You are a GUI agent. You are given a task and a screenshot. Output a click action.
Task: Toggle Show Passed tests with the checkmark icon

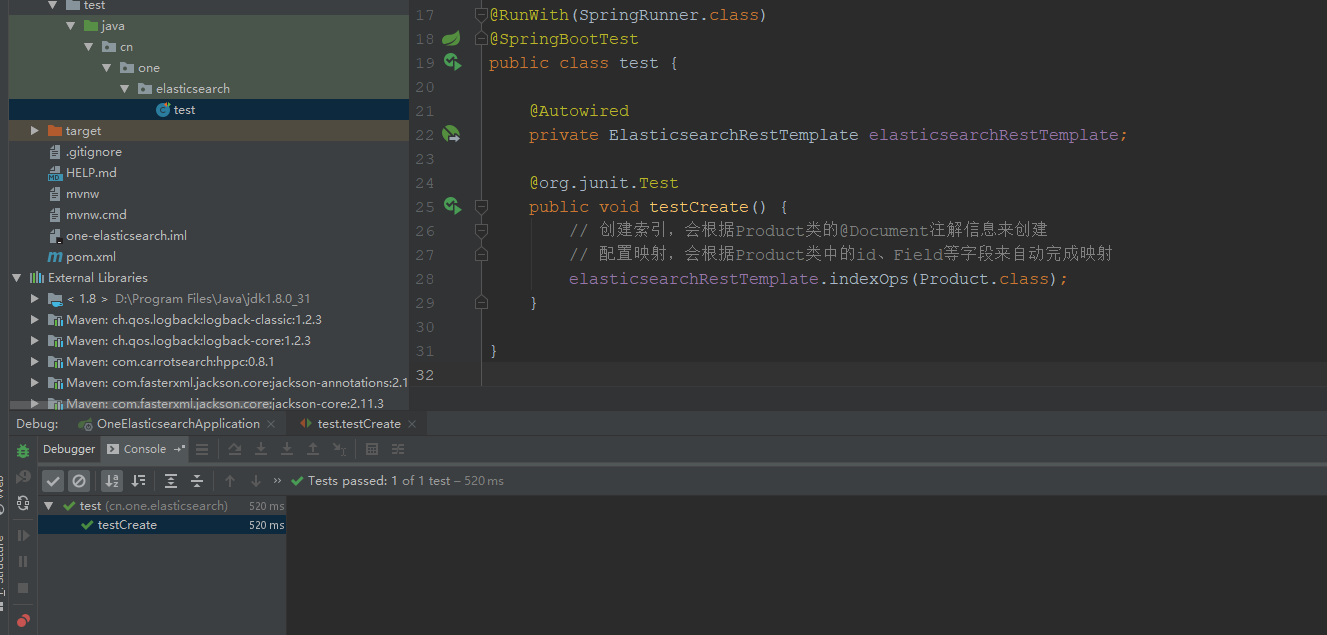click(x=52, y=480)
